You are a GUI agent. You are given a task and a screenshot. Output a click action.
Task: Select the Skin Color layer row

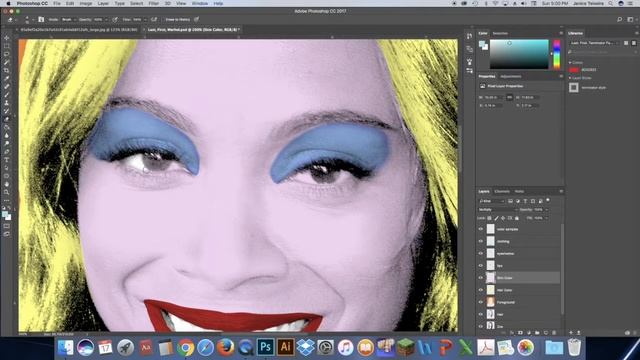tap(519, 278)
